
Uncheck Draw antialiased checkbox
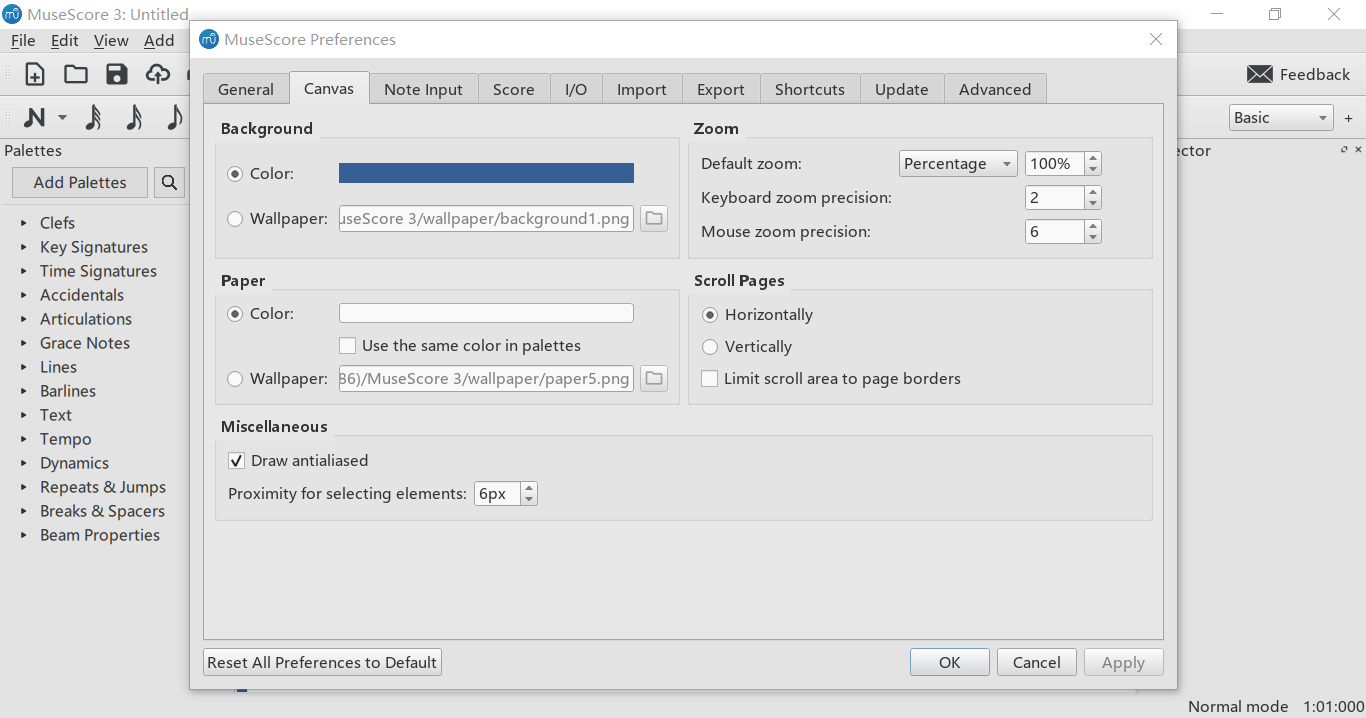coord(237,461)
